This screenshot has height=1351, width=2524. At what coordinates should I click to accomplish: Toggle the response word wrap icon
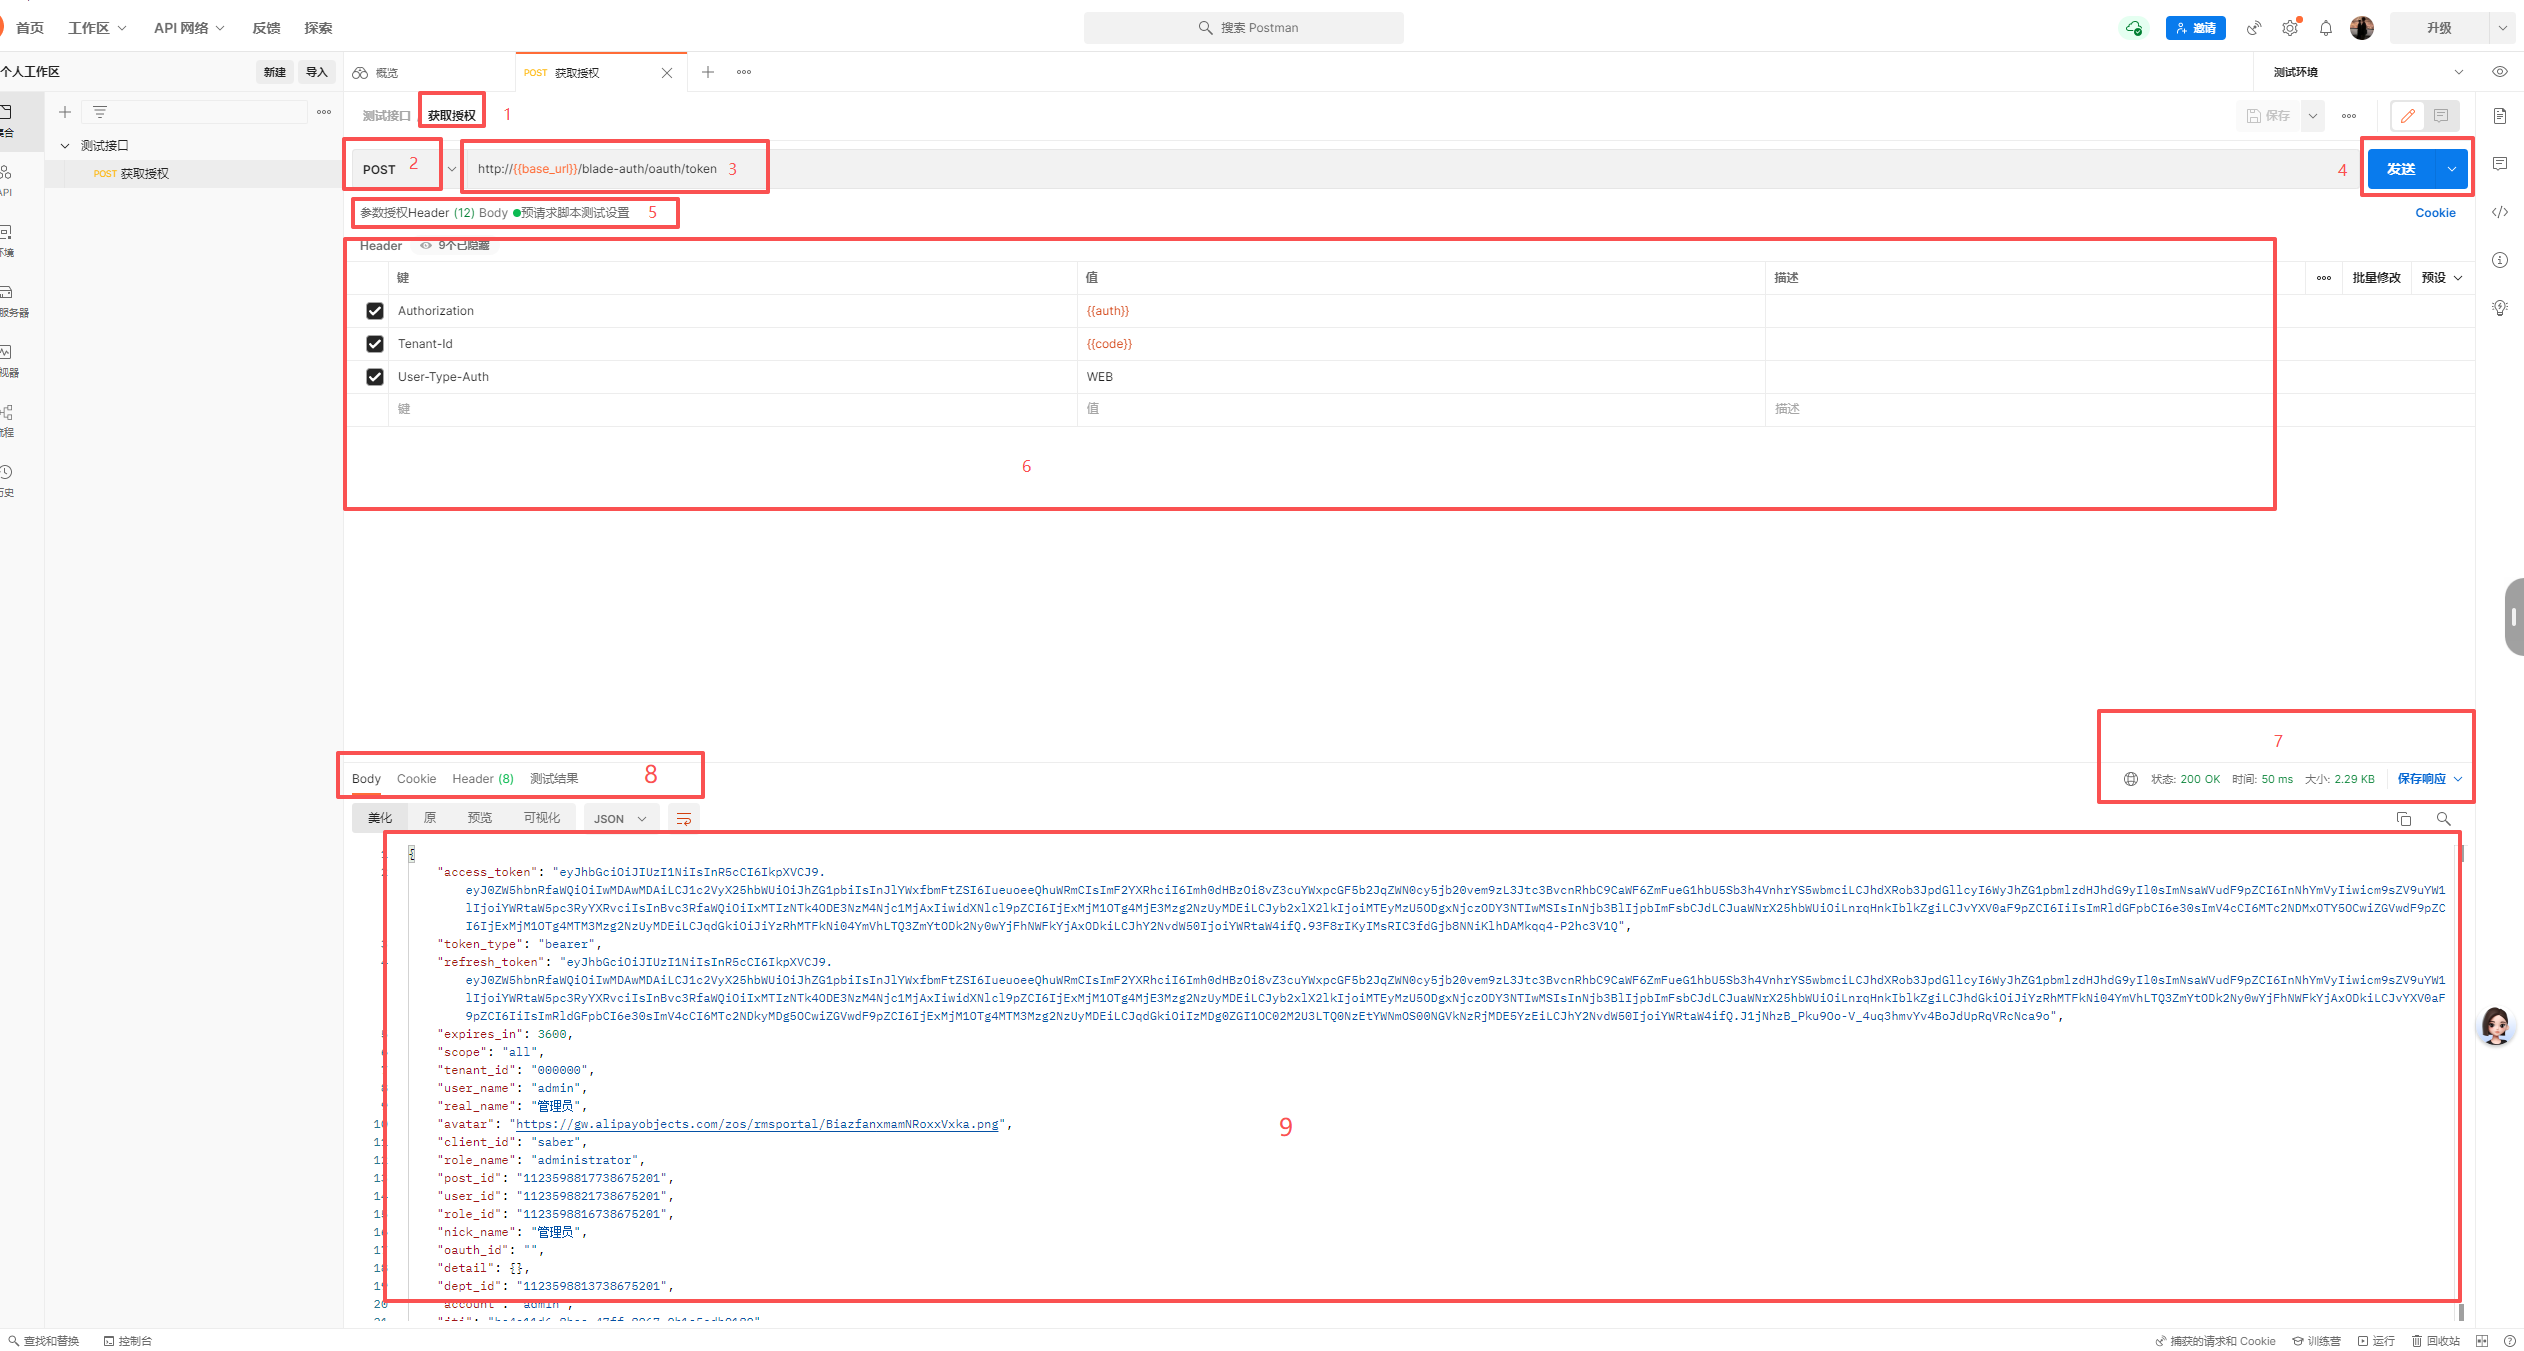[684, 819]
